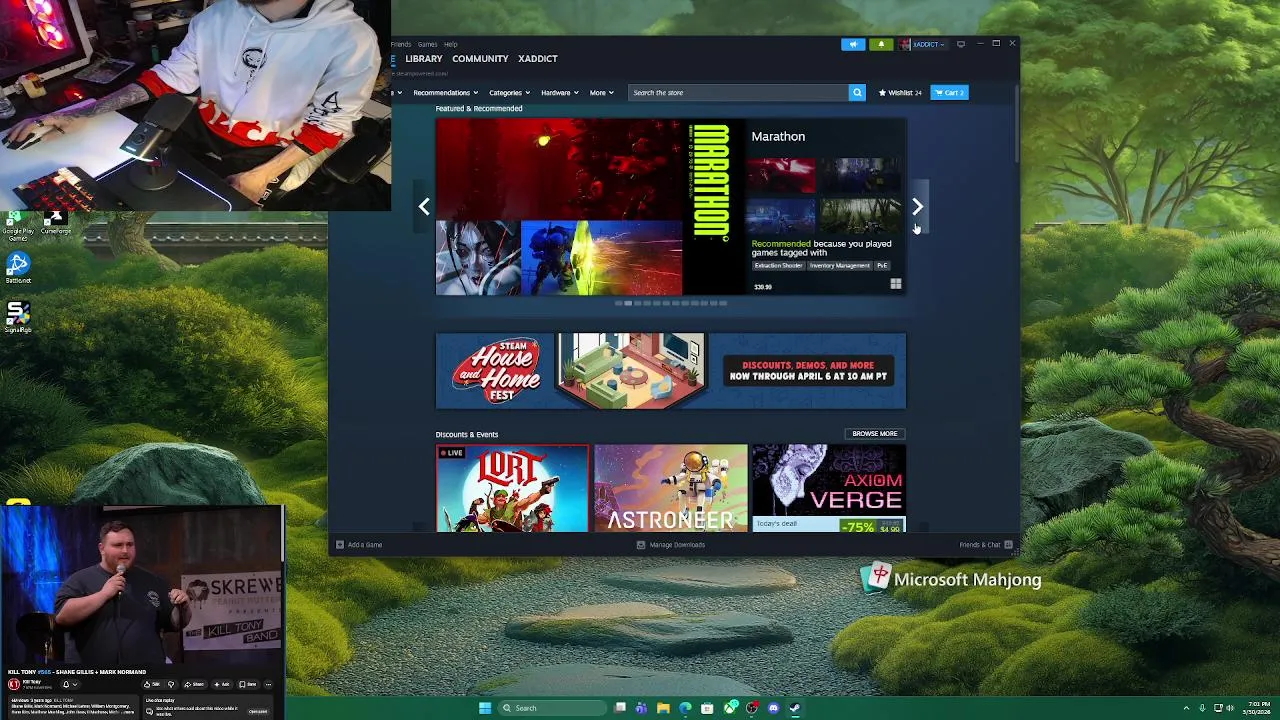Click the Kill Tony channel avatar

[x=14, y=684]
